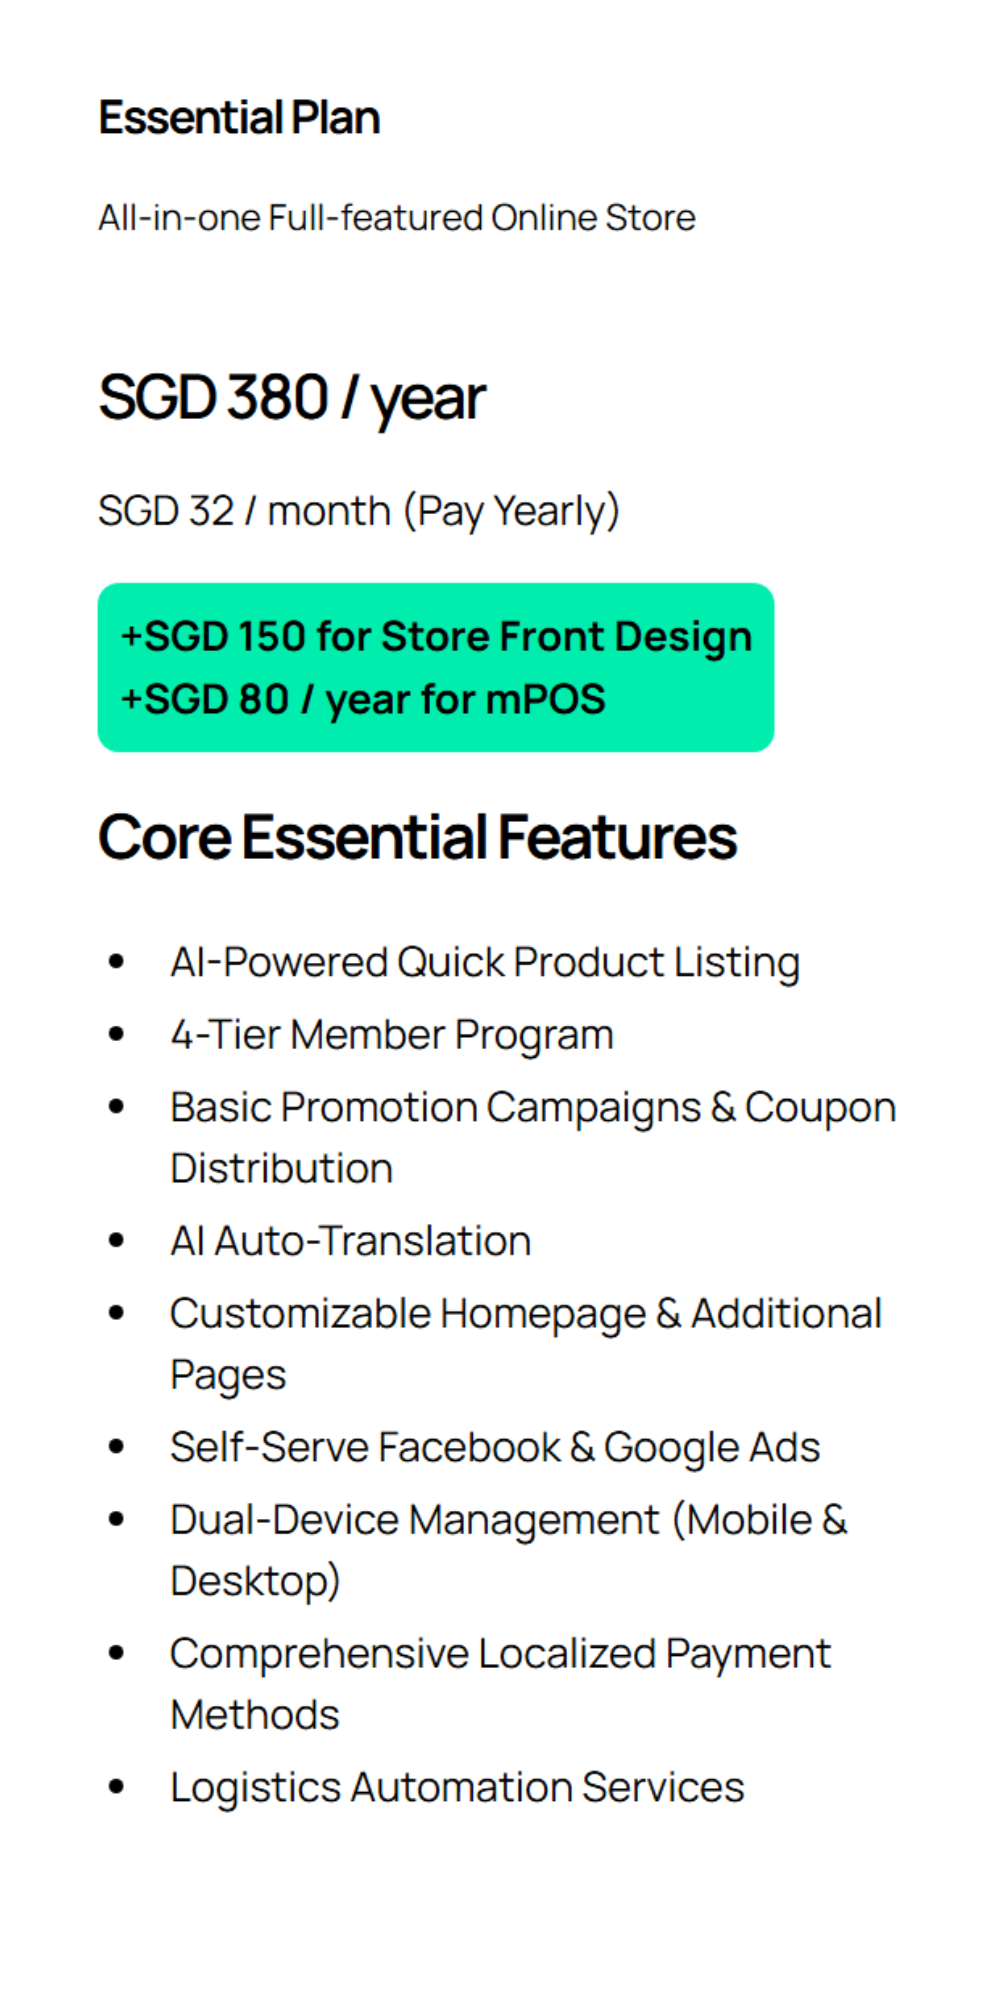This screenshot has width=1000, height=2000.
Task: Click Comprehensive Localized Payment Methods
Action: click(500, 1654)
